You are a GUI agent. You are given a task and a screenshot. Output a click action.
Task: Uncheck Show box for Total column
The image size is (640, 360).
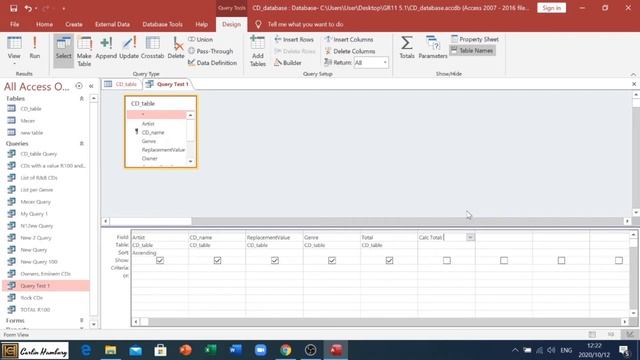tap(389, 260)
